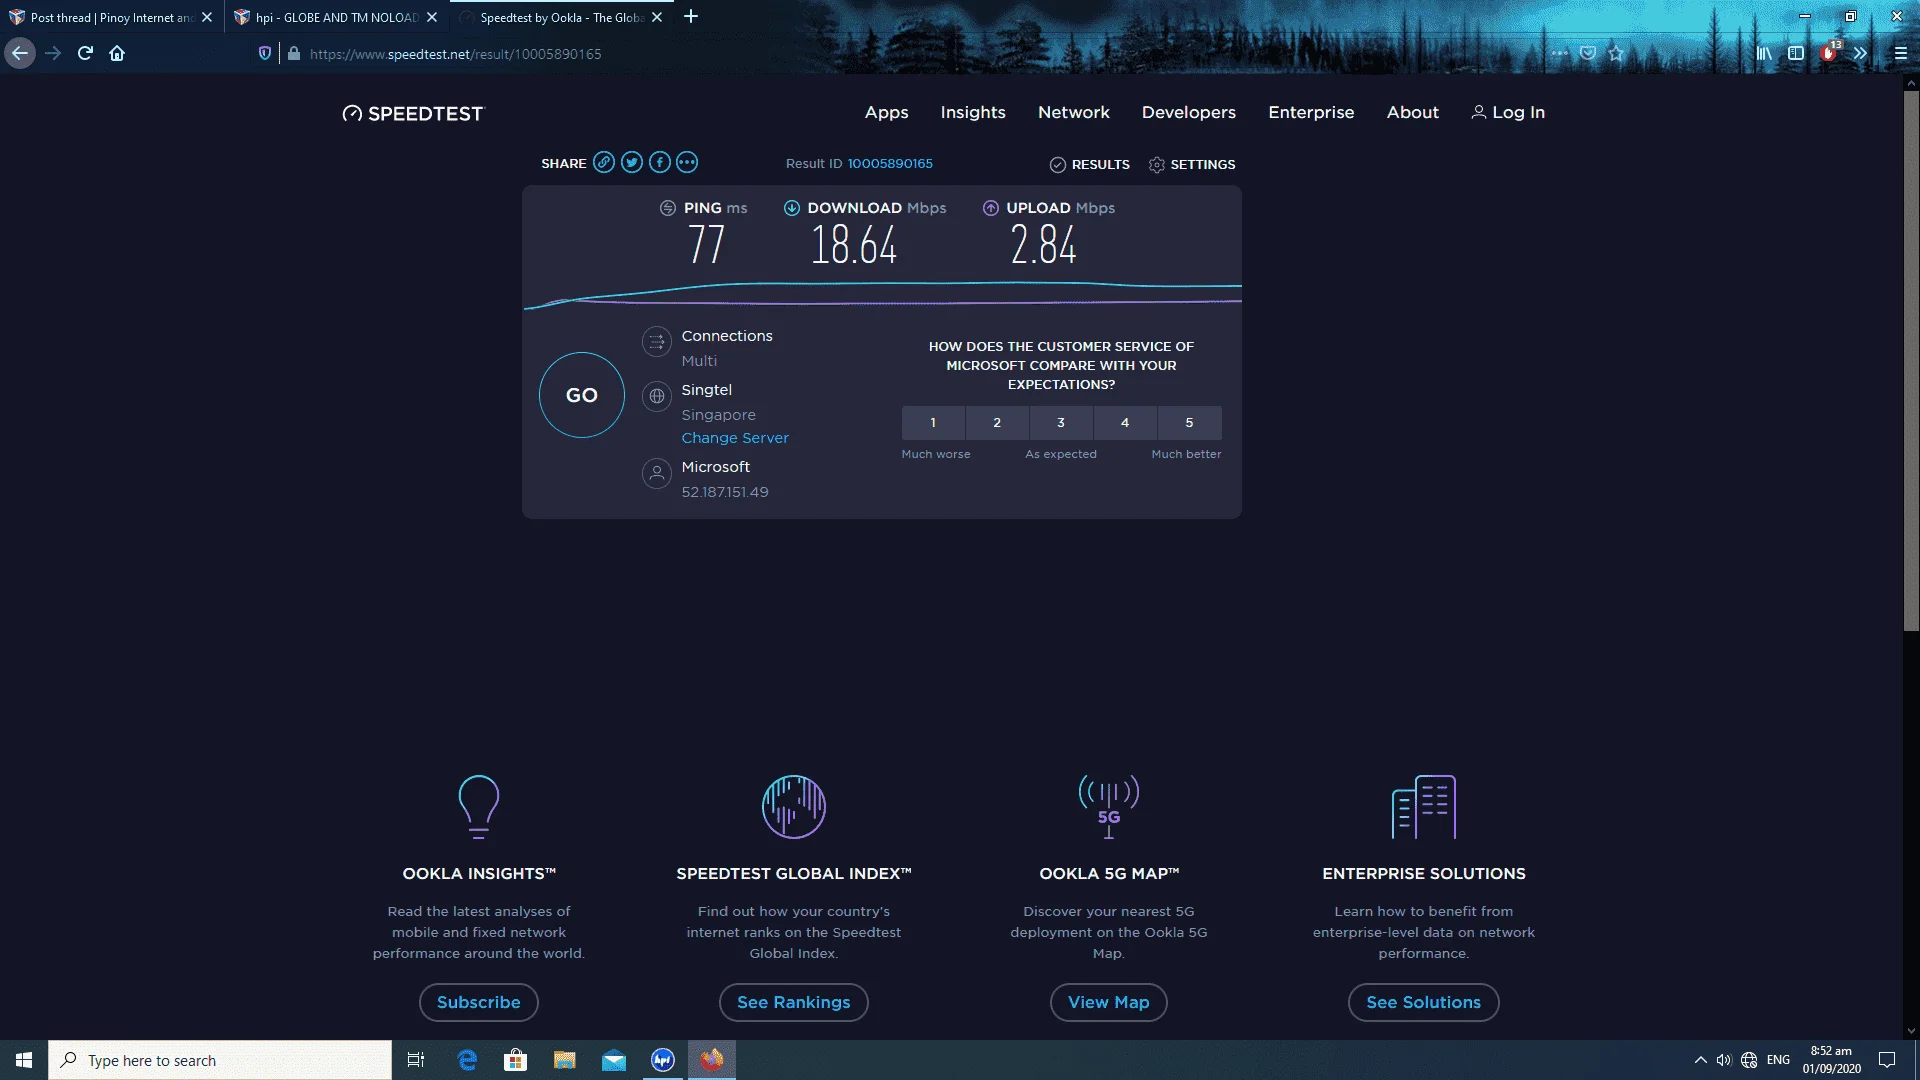Share result via copy link icon
1920x1080 pixels.
pyautogui.click(x=604, y=163)
